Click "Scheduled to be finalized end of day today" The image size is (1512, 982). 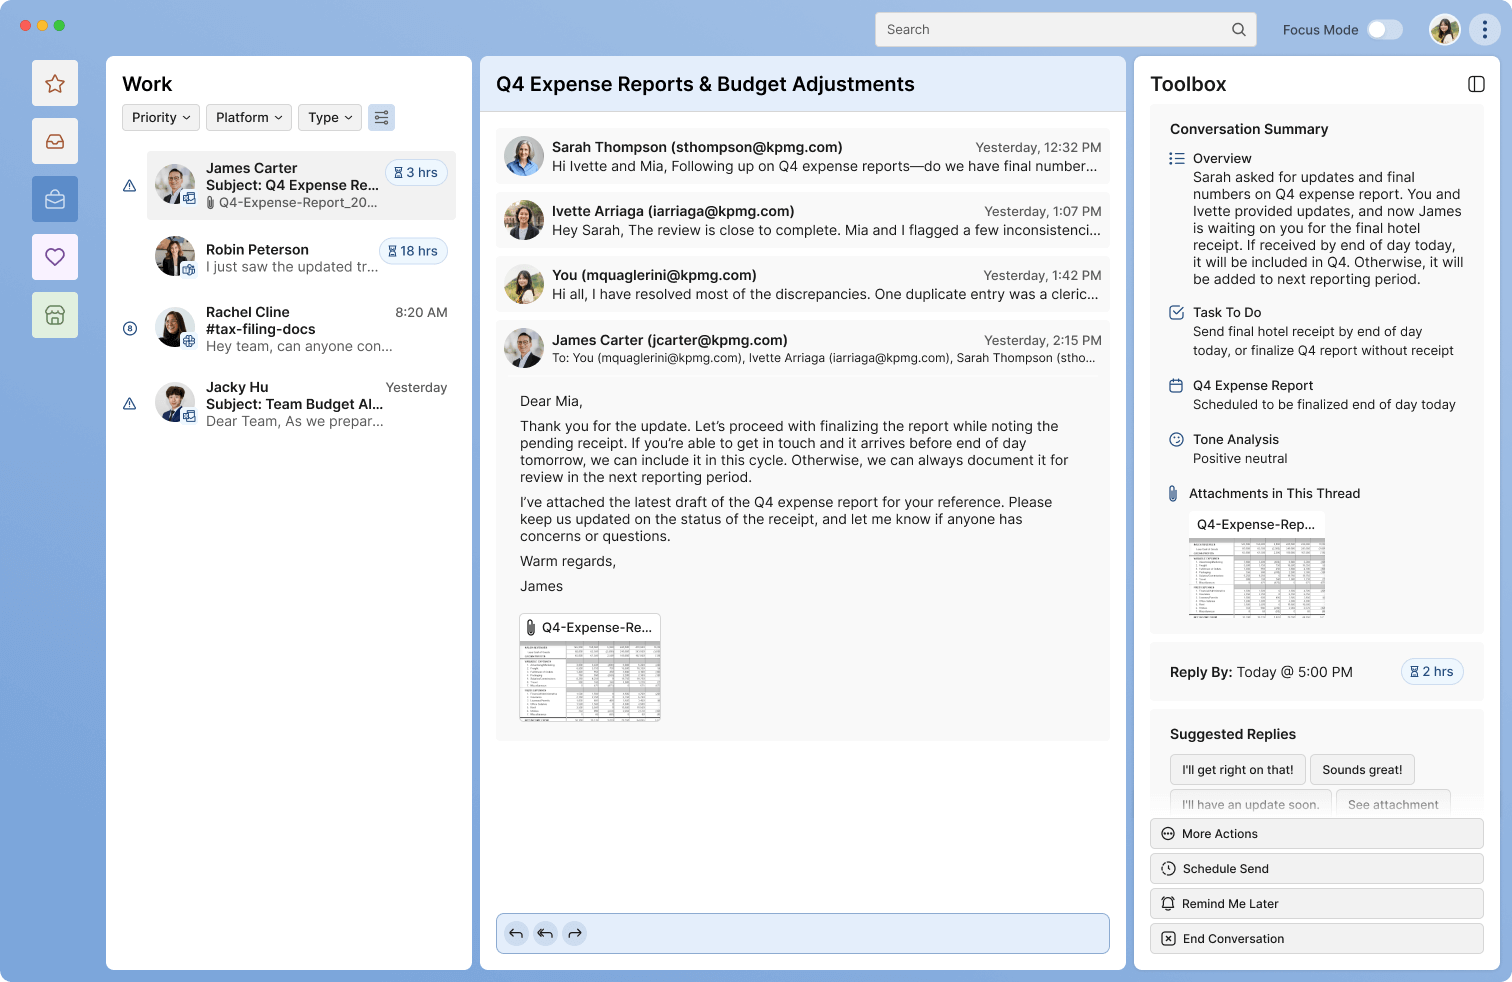pyautogui.click(x=1324, y=405)
